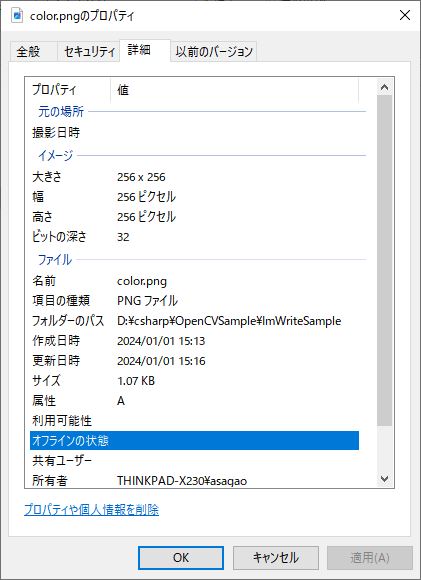Screen dimensions: 421x580
Task: Select the 詳細 tab
Action: [139, 50]
